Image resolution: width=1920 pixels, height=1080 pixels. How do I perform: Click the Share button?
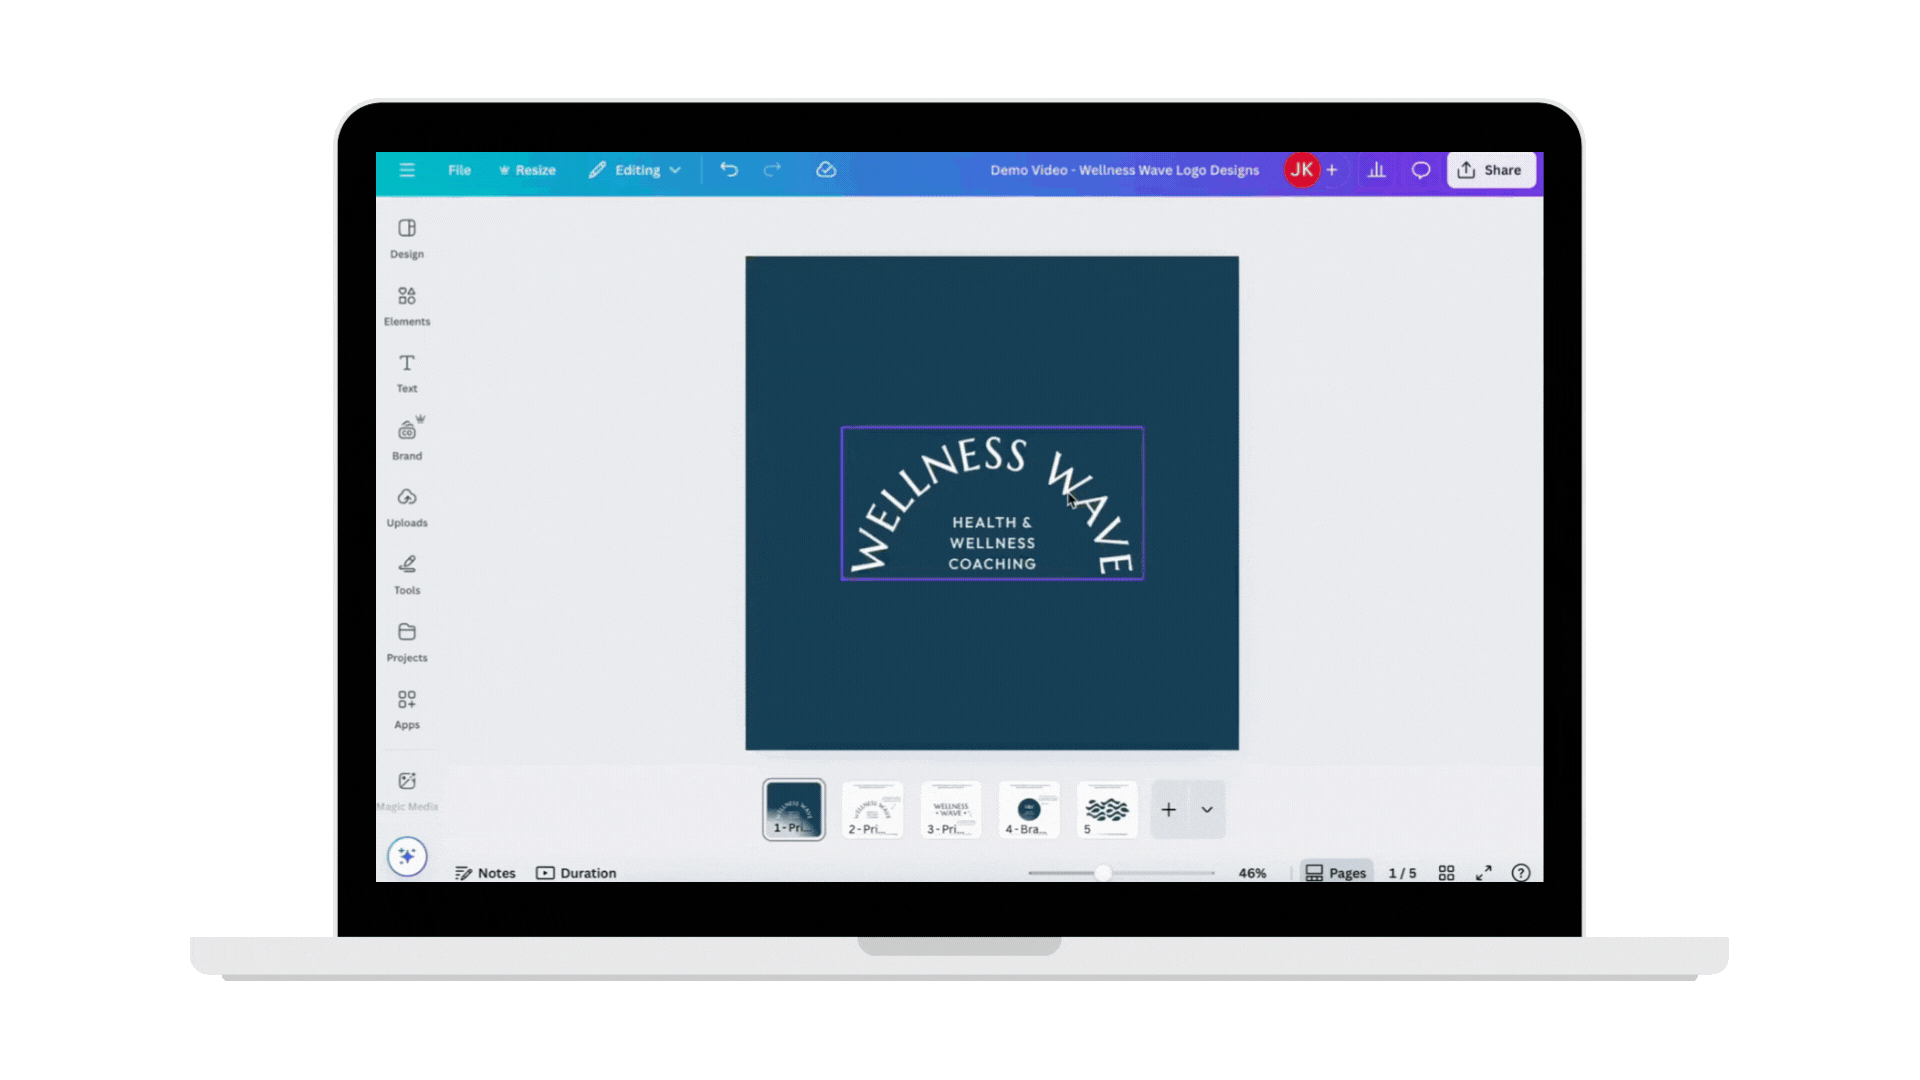tap(1491, 170)
